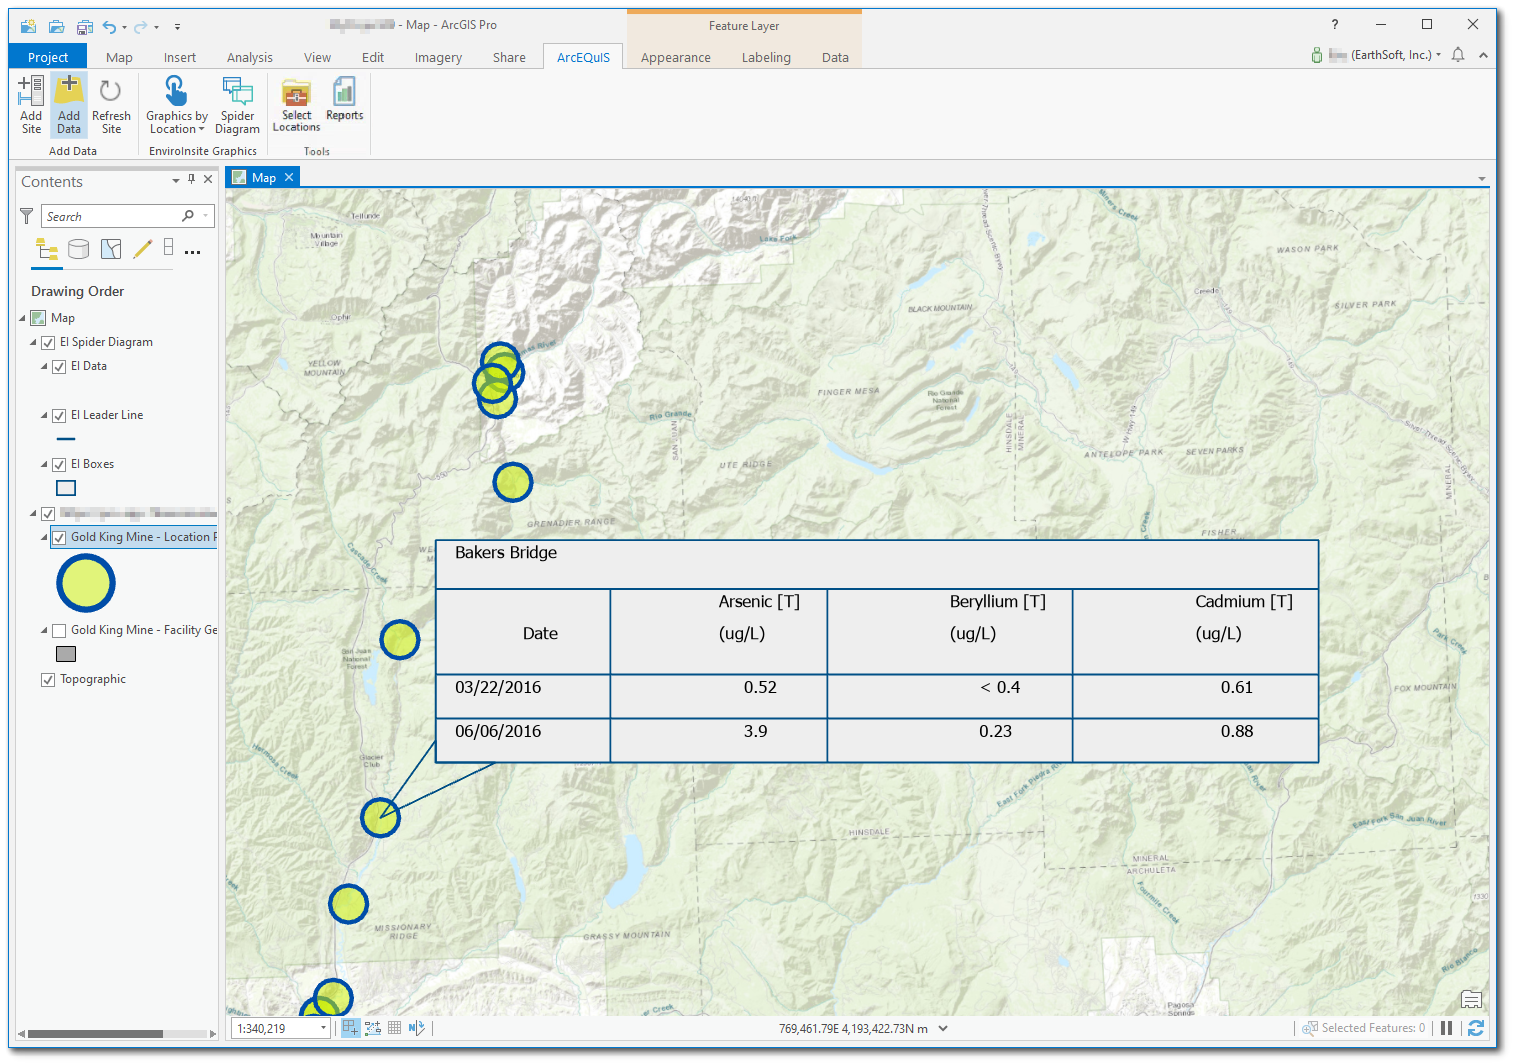Open the Reports tool
This screenshot has width=1513, height=1064.
pos(344,100)
